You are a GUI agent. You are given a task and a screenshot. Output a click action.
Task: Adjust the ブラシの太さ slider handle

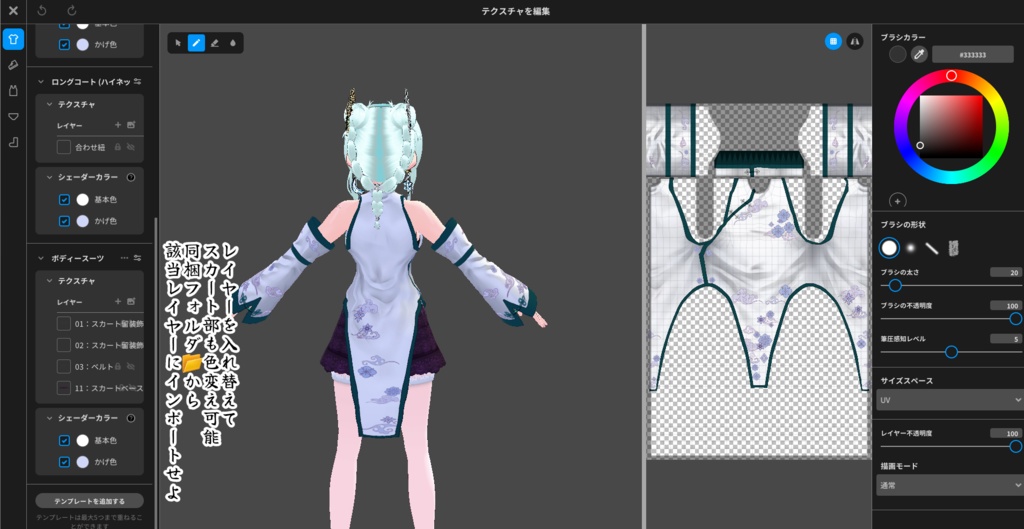pyautogui.click(x=895, y=285)
